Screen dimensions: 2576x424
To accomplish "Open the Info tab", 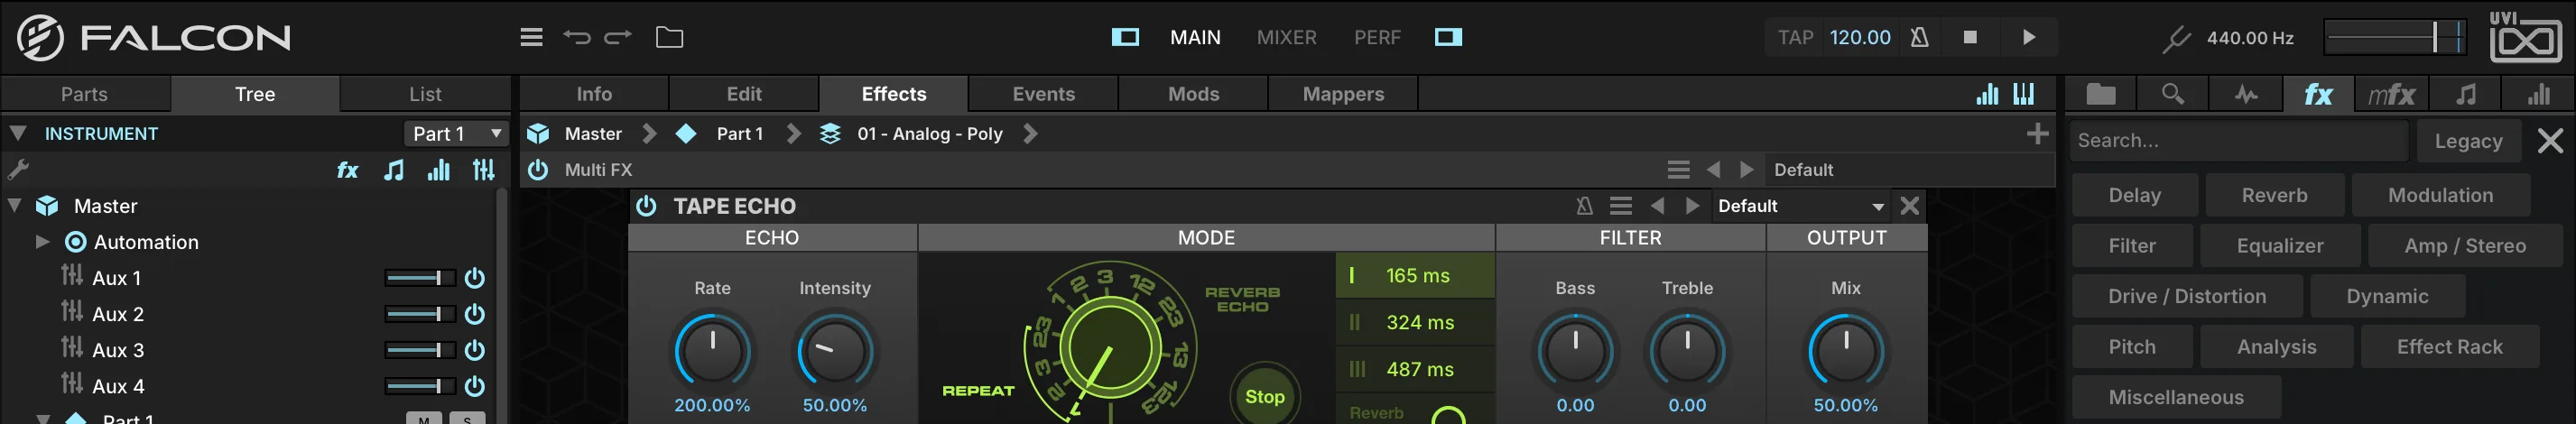I will 594,93.
